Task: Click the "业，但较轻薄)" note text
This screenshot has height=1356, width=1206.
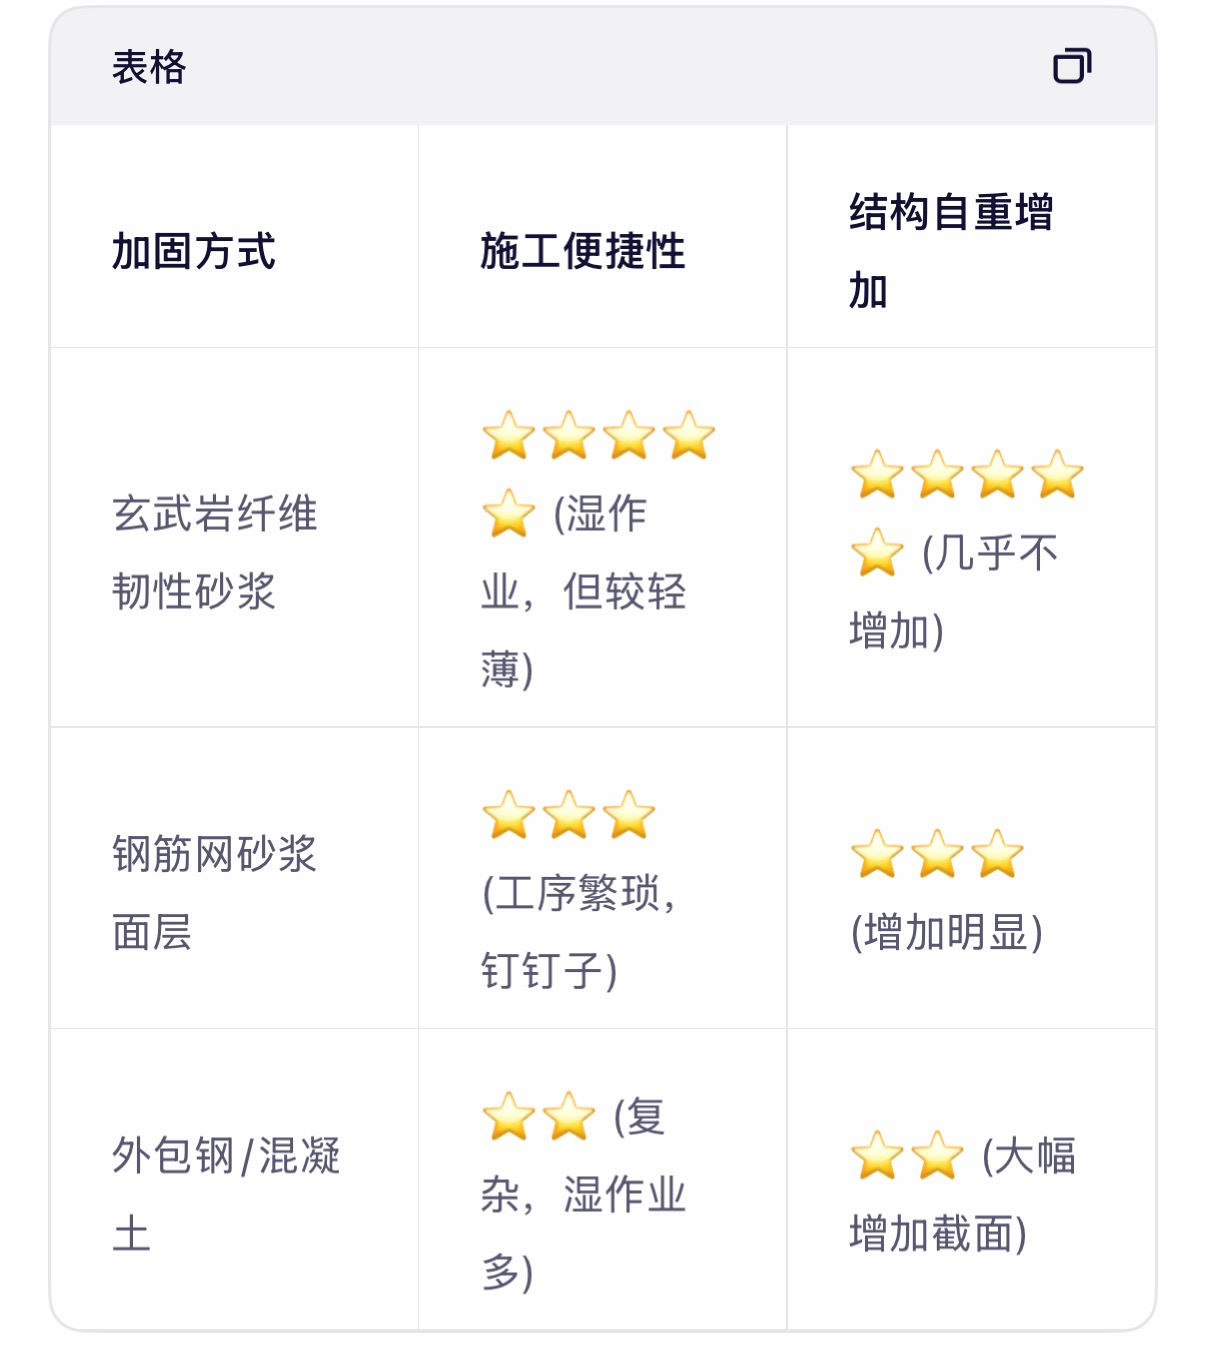Action: [x=583, y=592]
